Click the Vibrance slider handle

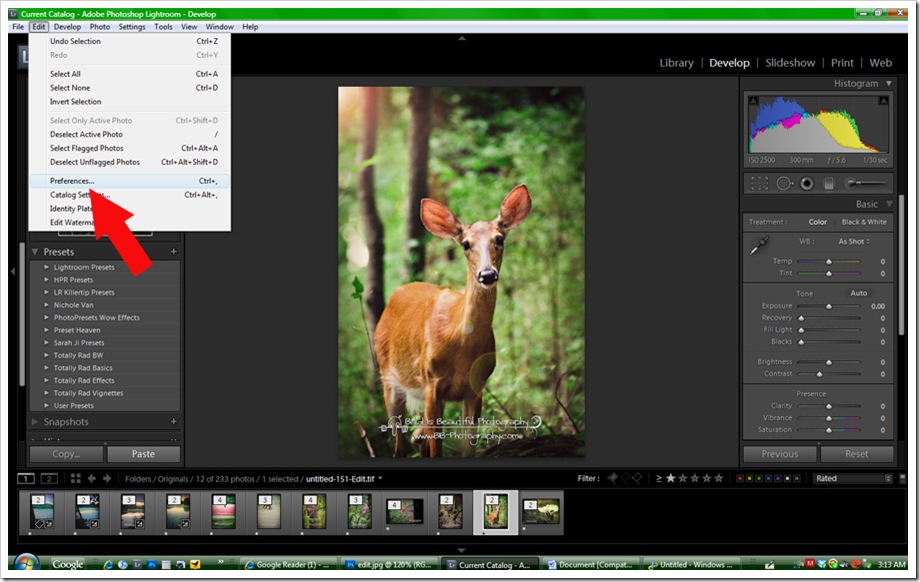828,418
